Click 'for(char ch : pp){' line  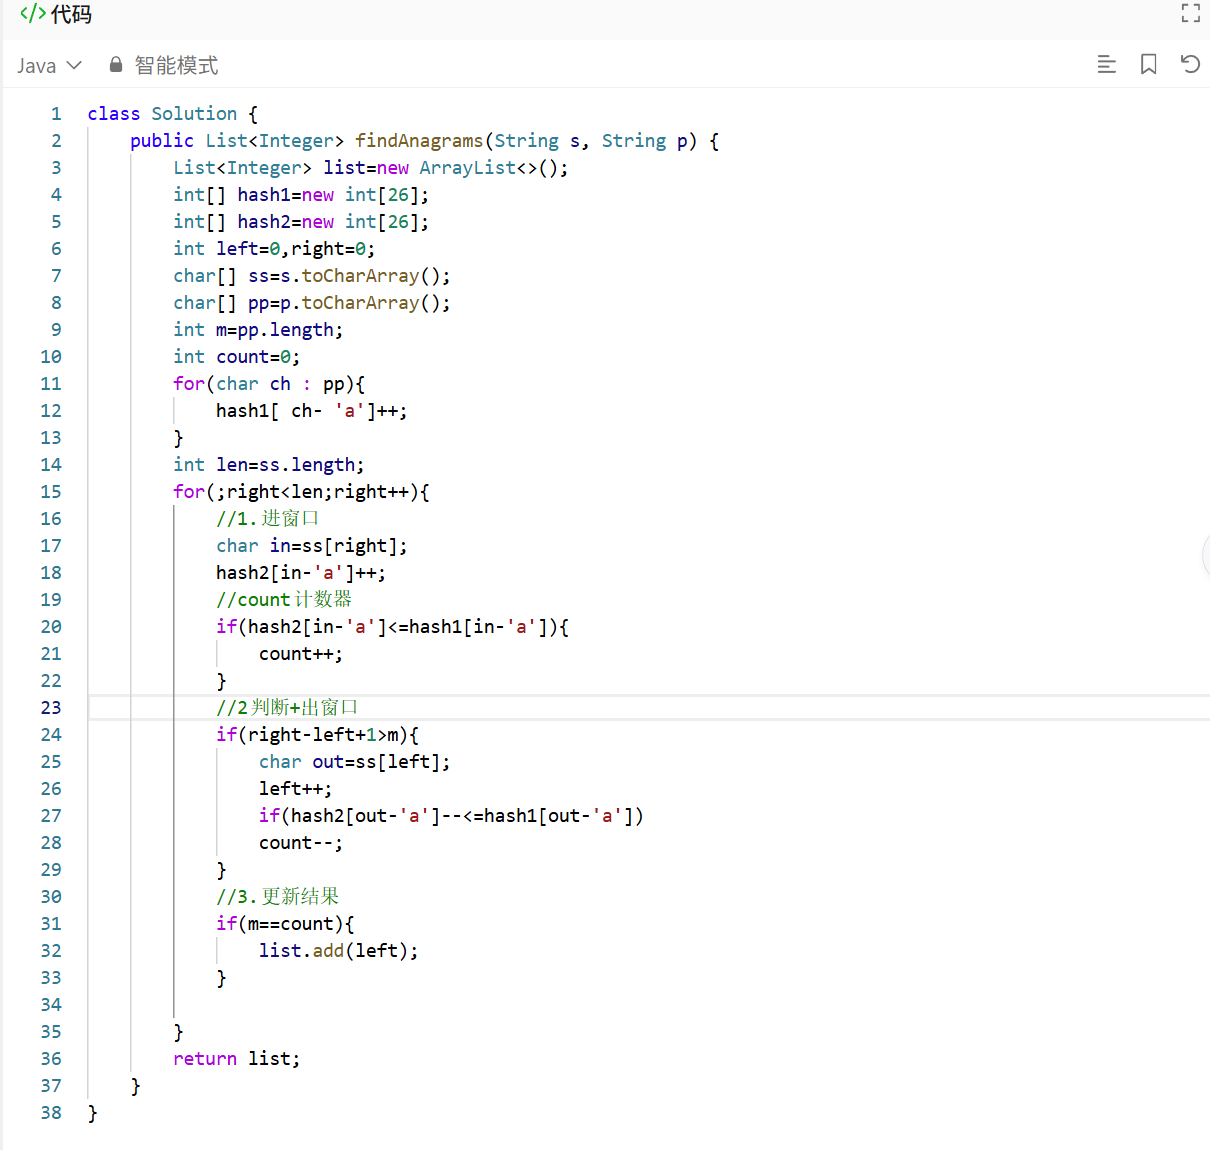pyautogui.click(x=269, y=384)
